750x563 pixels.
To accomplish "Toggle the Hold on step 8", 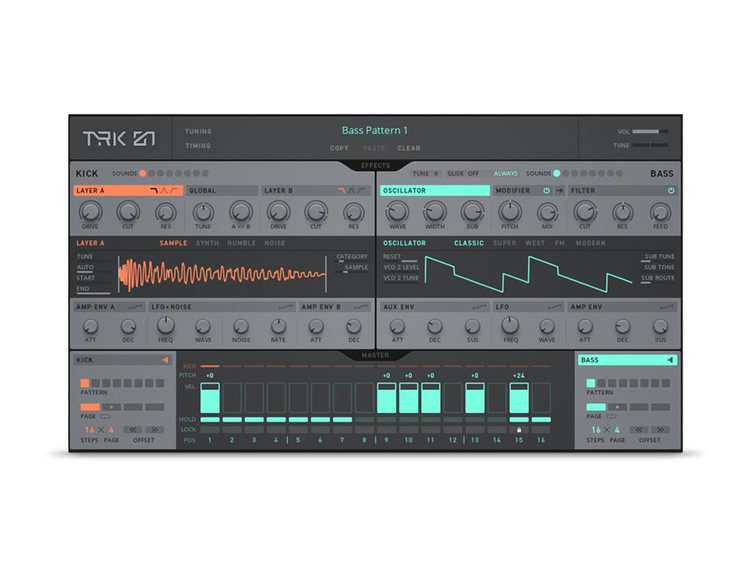I will (x=364, y=419).
